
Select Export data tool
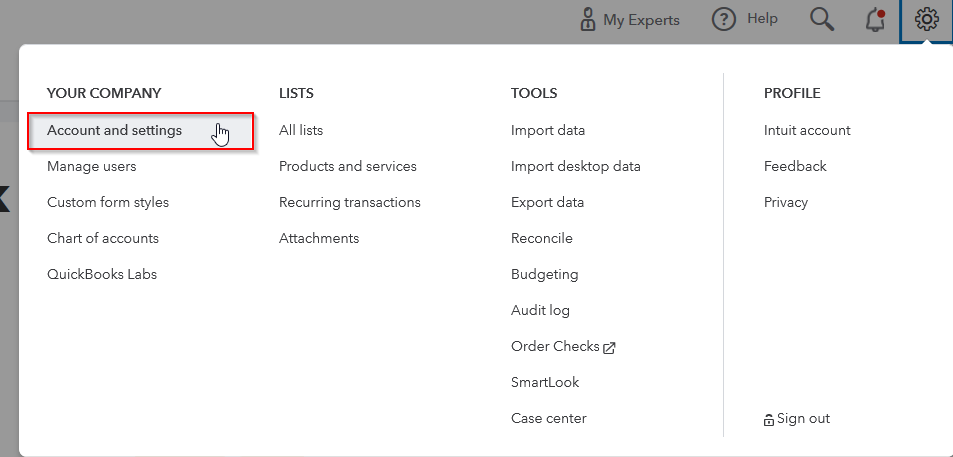click(x=548, y=202)
